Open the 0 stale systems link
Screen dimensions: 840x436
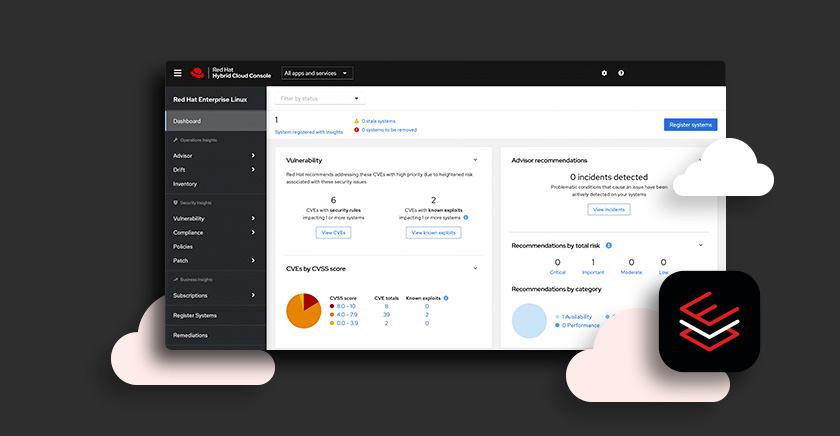[378, 121]
